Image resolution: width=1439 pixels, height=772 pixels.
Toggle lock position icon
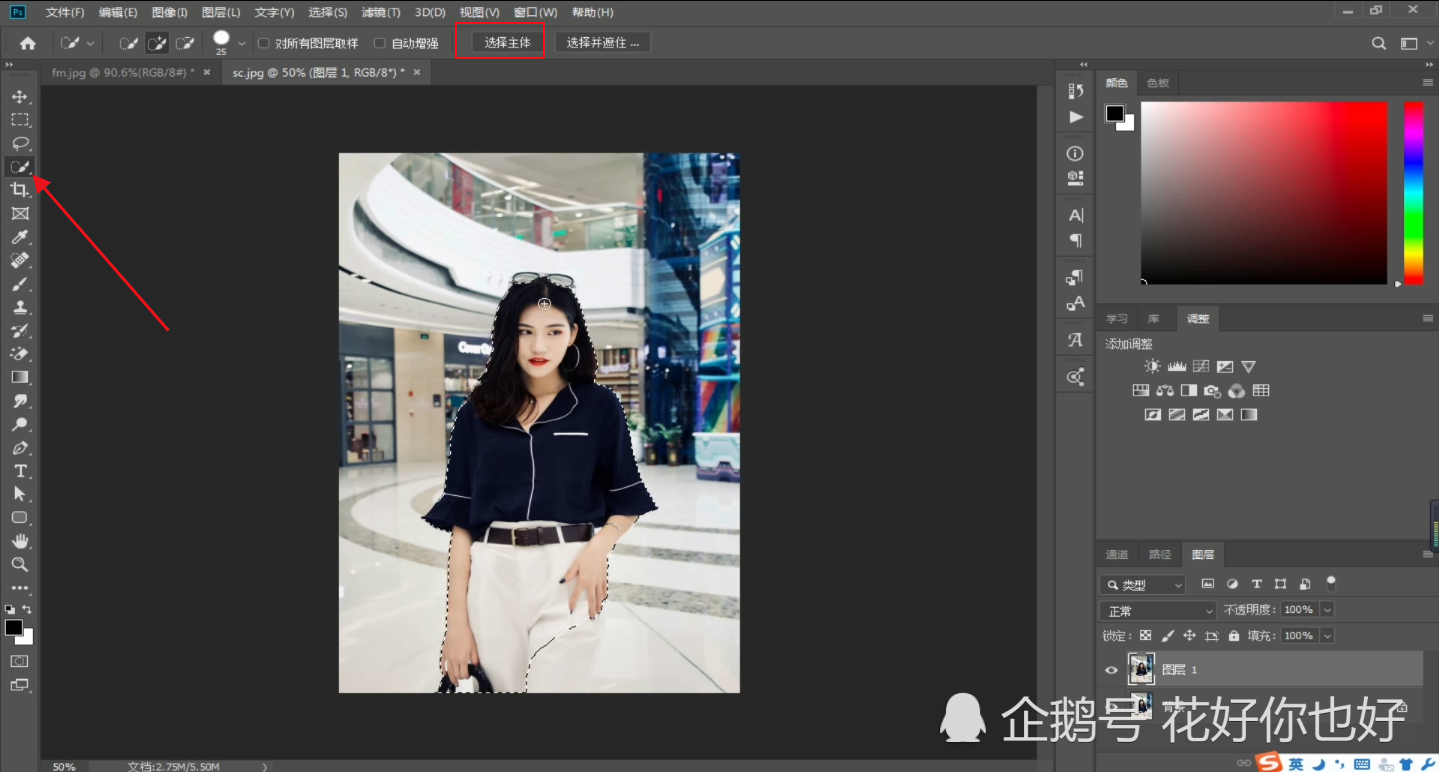point(1189,636)
